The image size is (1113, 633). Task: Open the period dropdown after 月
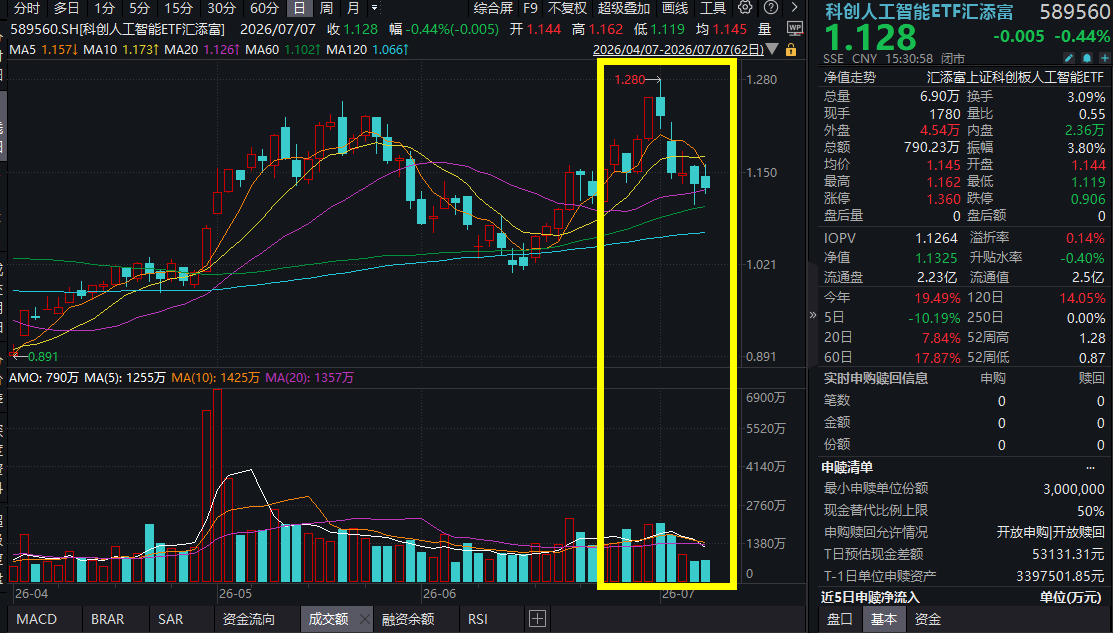point(375,8)
